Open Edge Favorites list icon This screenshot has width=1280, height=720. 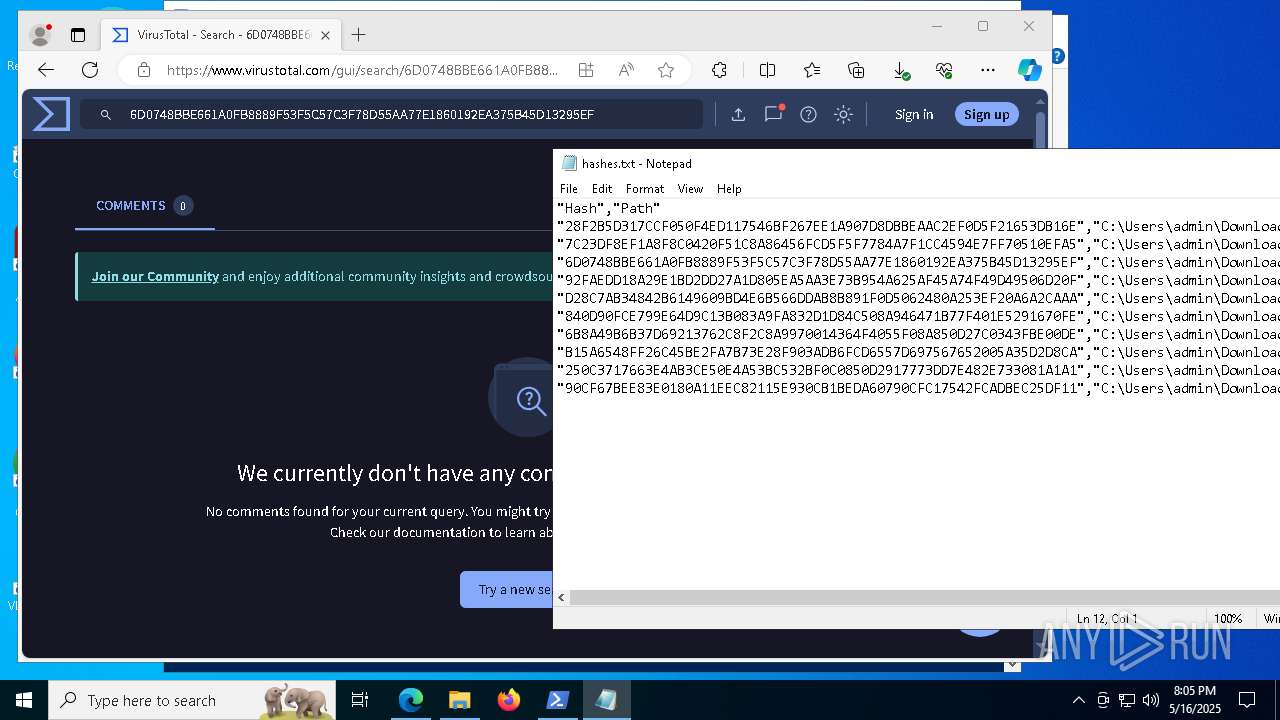coord(812,70)
